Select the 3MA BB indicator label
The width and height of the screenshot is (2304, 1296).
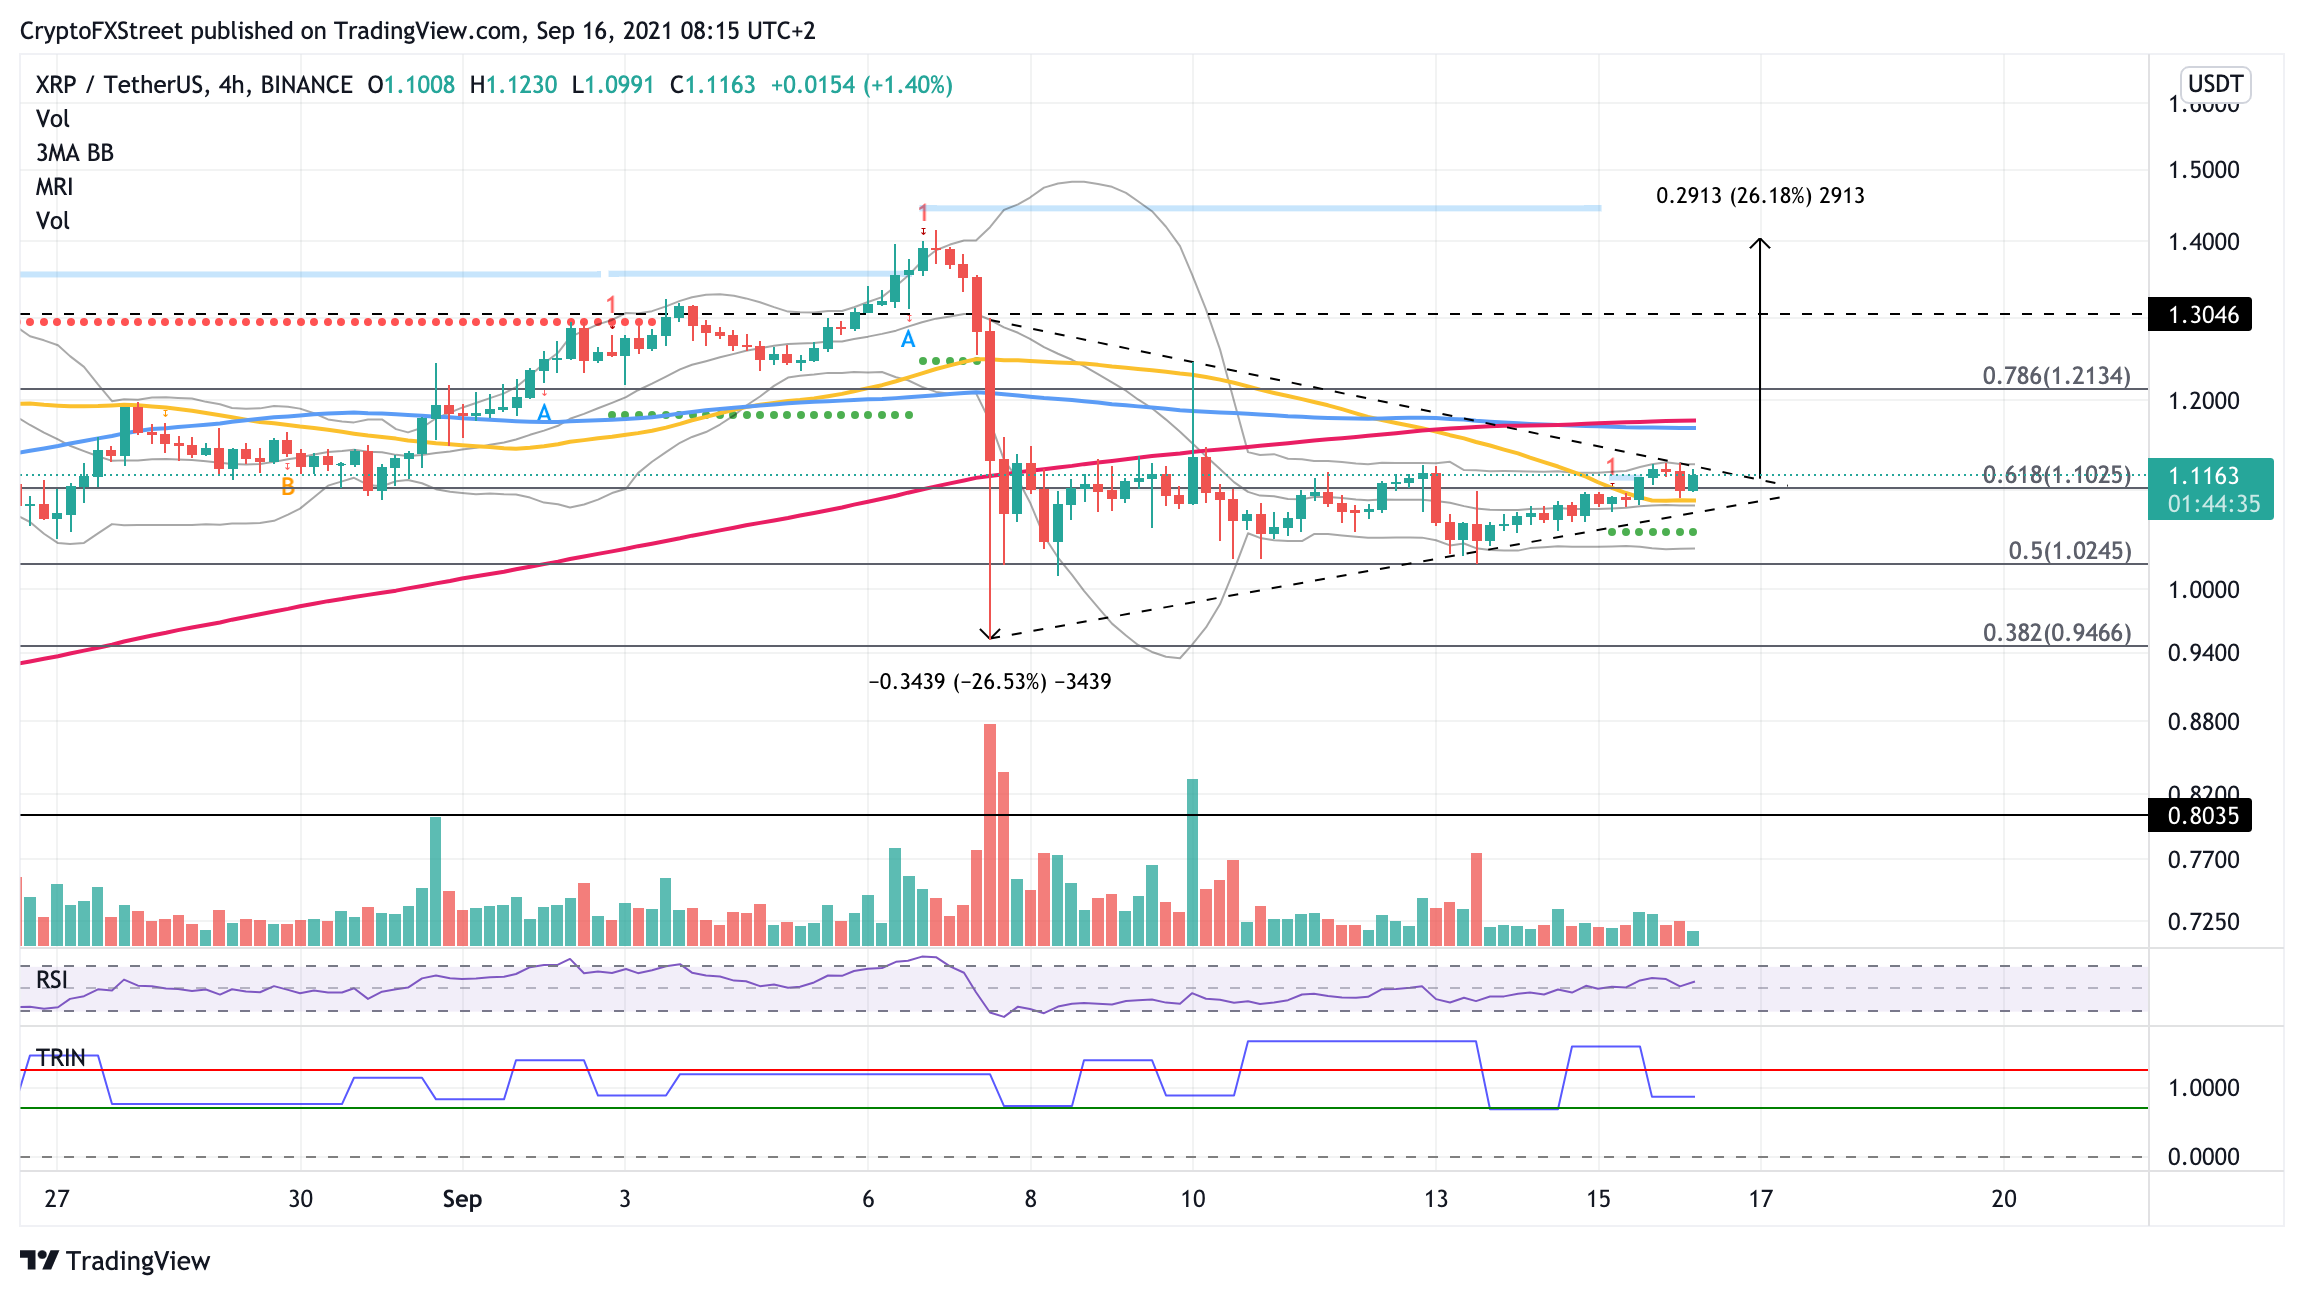coord(75,153)
